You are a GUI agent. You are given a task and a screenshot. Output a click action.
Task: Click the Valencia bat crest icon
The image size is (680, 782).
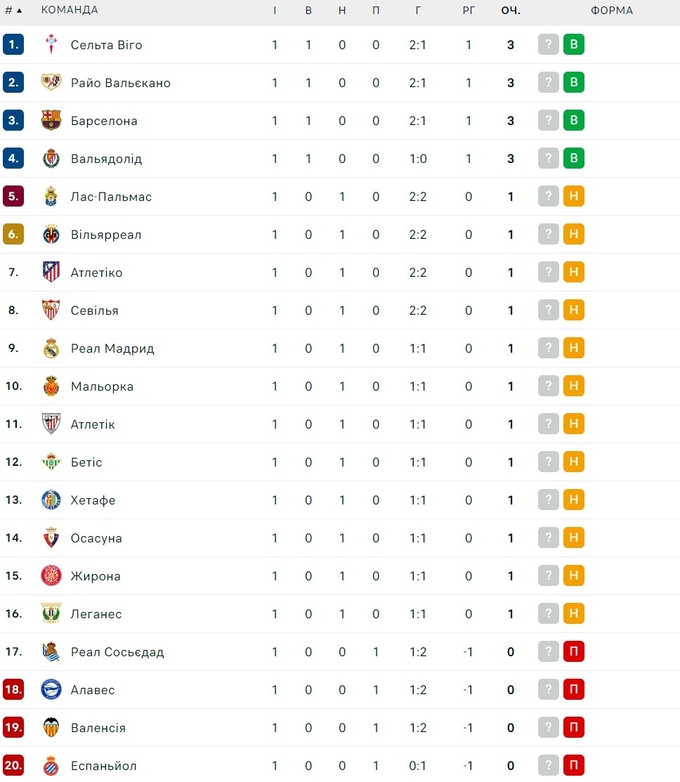(51, 728)
